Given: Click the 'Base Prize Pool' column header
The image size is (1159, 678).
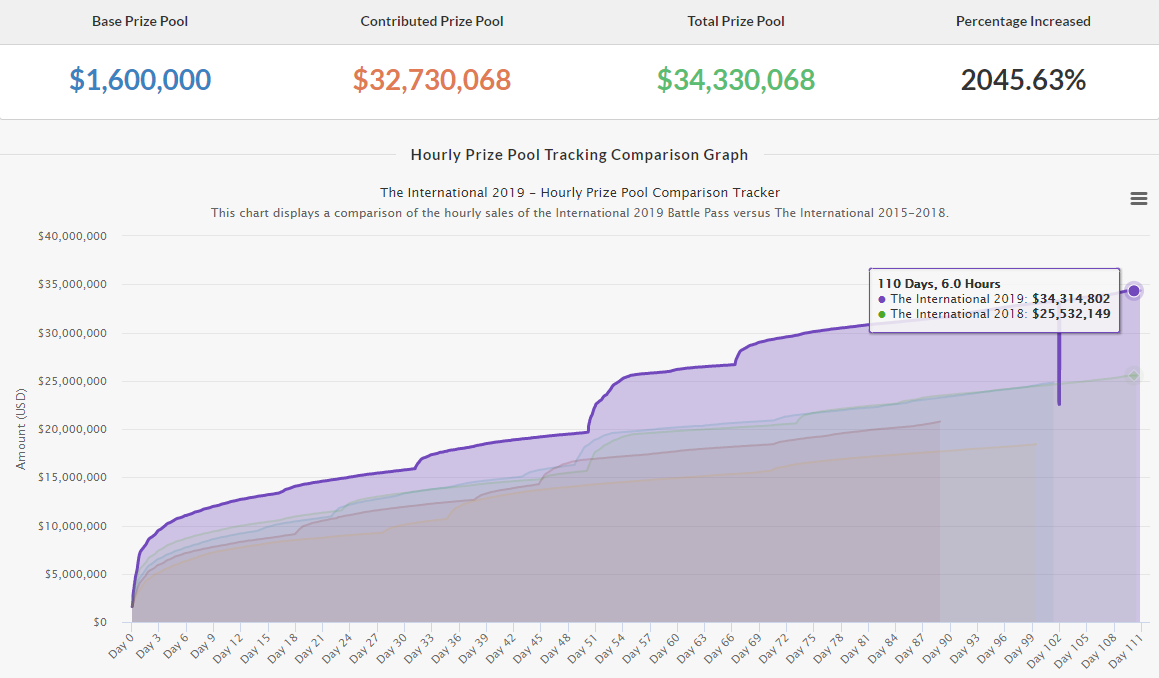Looking at the screenshot, I should click(x=140, y=21).
